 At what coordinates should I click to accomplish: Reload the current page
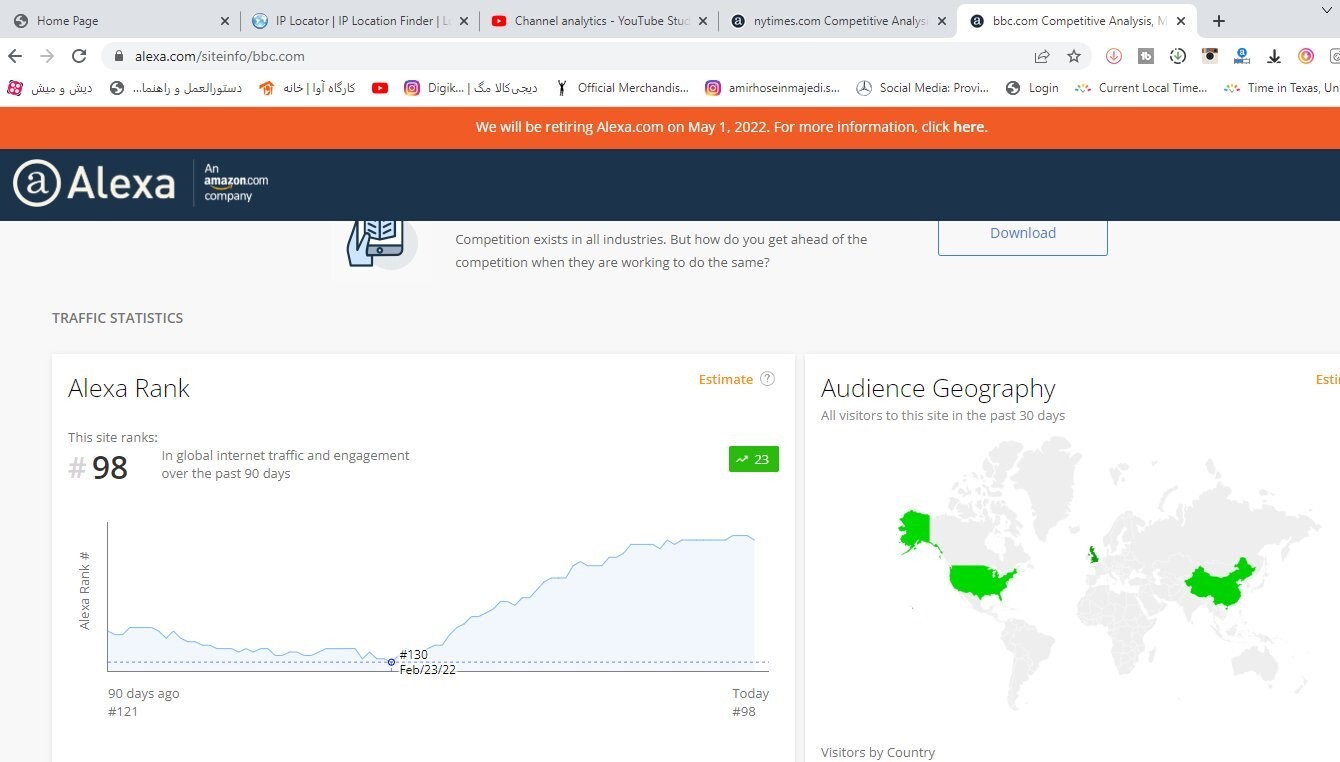[x=80, y=56]
